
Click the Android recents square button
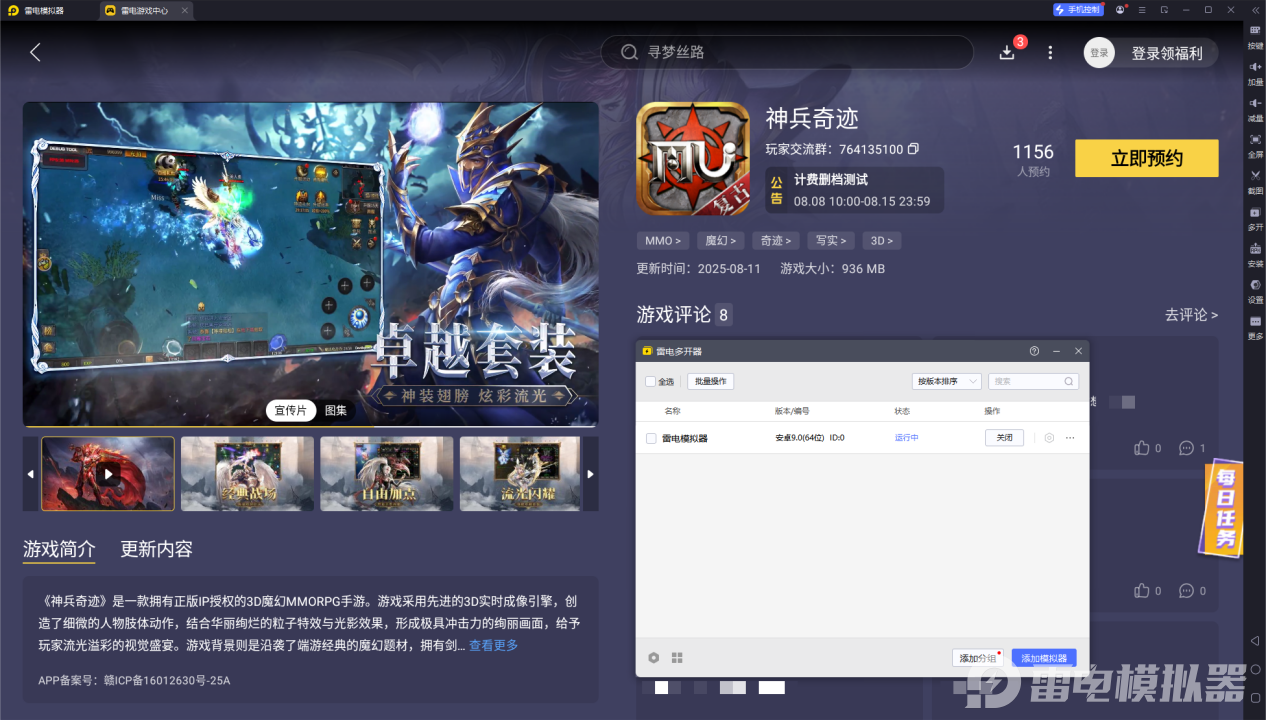click(1255, 696)
